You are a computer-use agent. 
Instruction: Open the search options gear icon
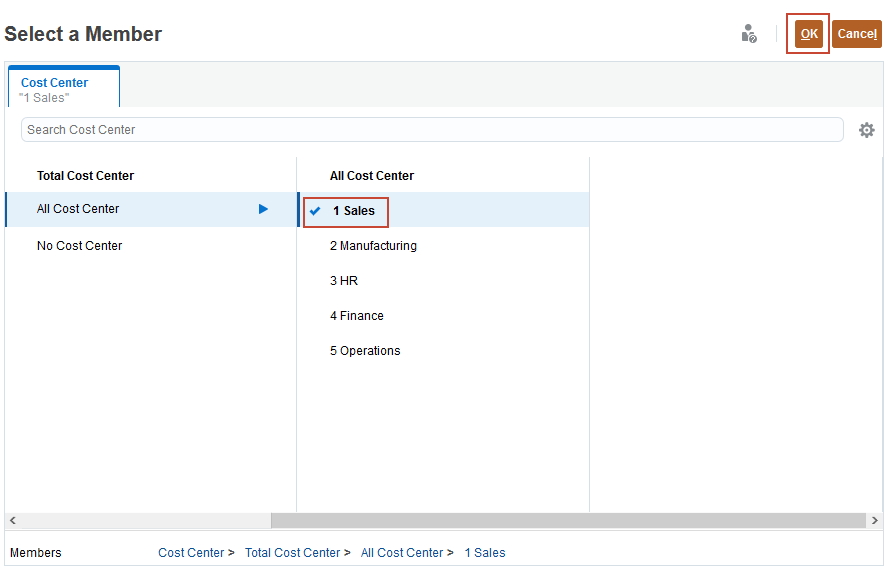[x=866, y=129]
